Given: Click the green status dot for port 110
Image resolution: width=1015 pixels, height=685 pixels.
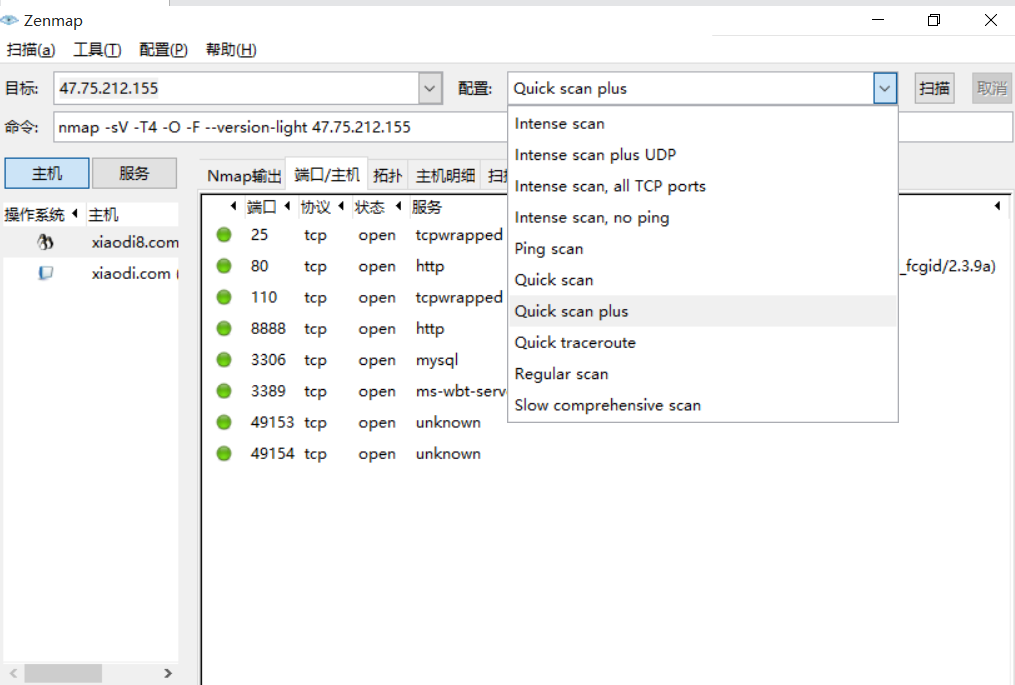Looking at the screenshot, I should 224,297.
